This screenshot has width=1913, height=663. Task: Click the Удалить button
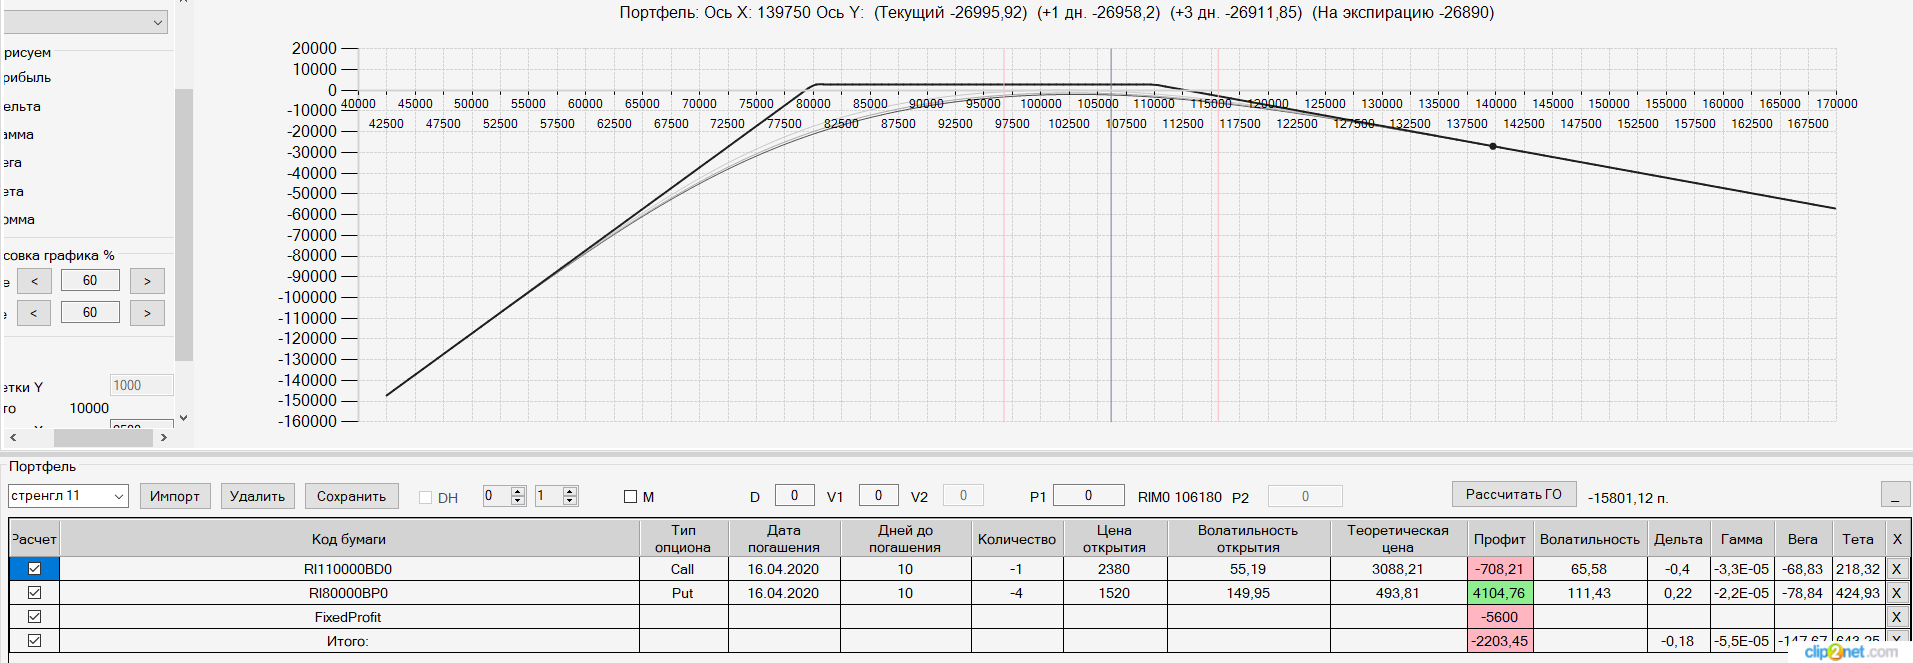point(257,496)
